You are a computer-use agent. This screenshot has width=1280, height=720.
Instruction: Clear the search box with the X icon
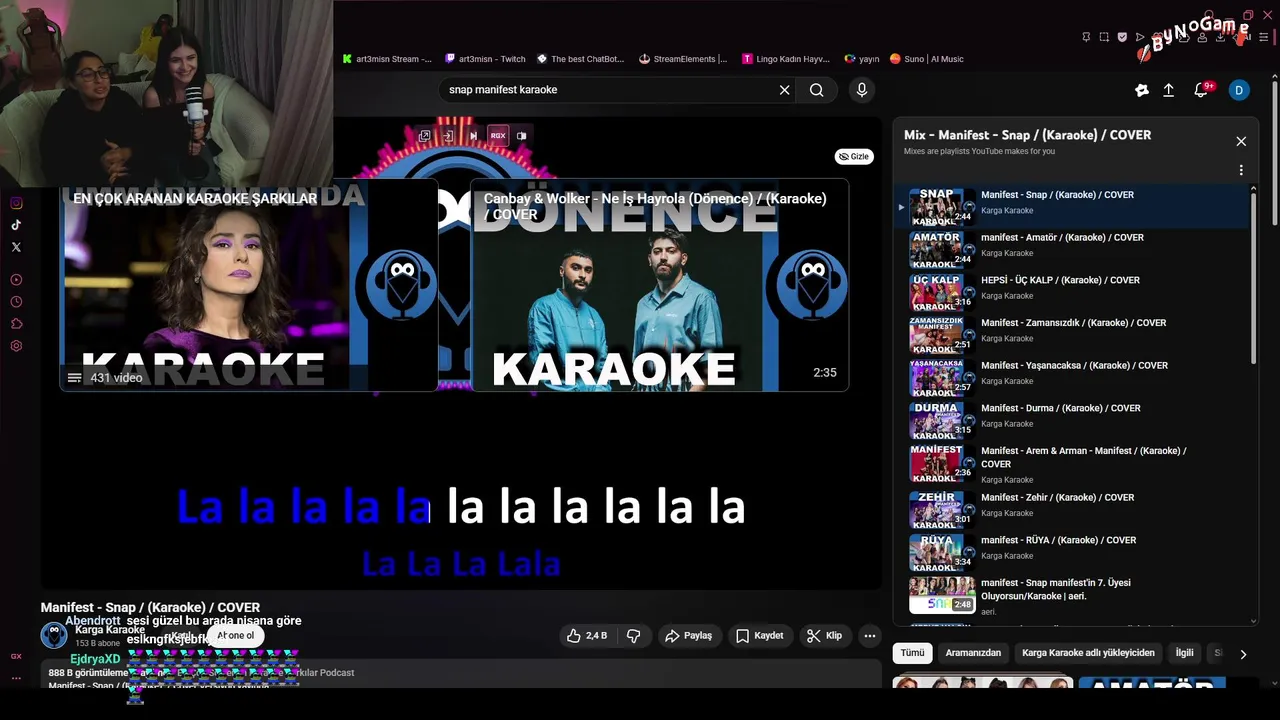pyautogui.click(x=785, y=90)
